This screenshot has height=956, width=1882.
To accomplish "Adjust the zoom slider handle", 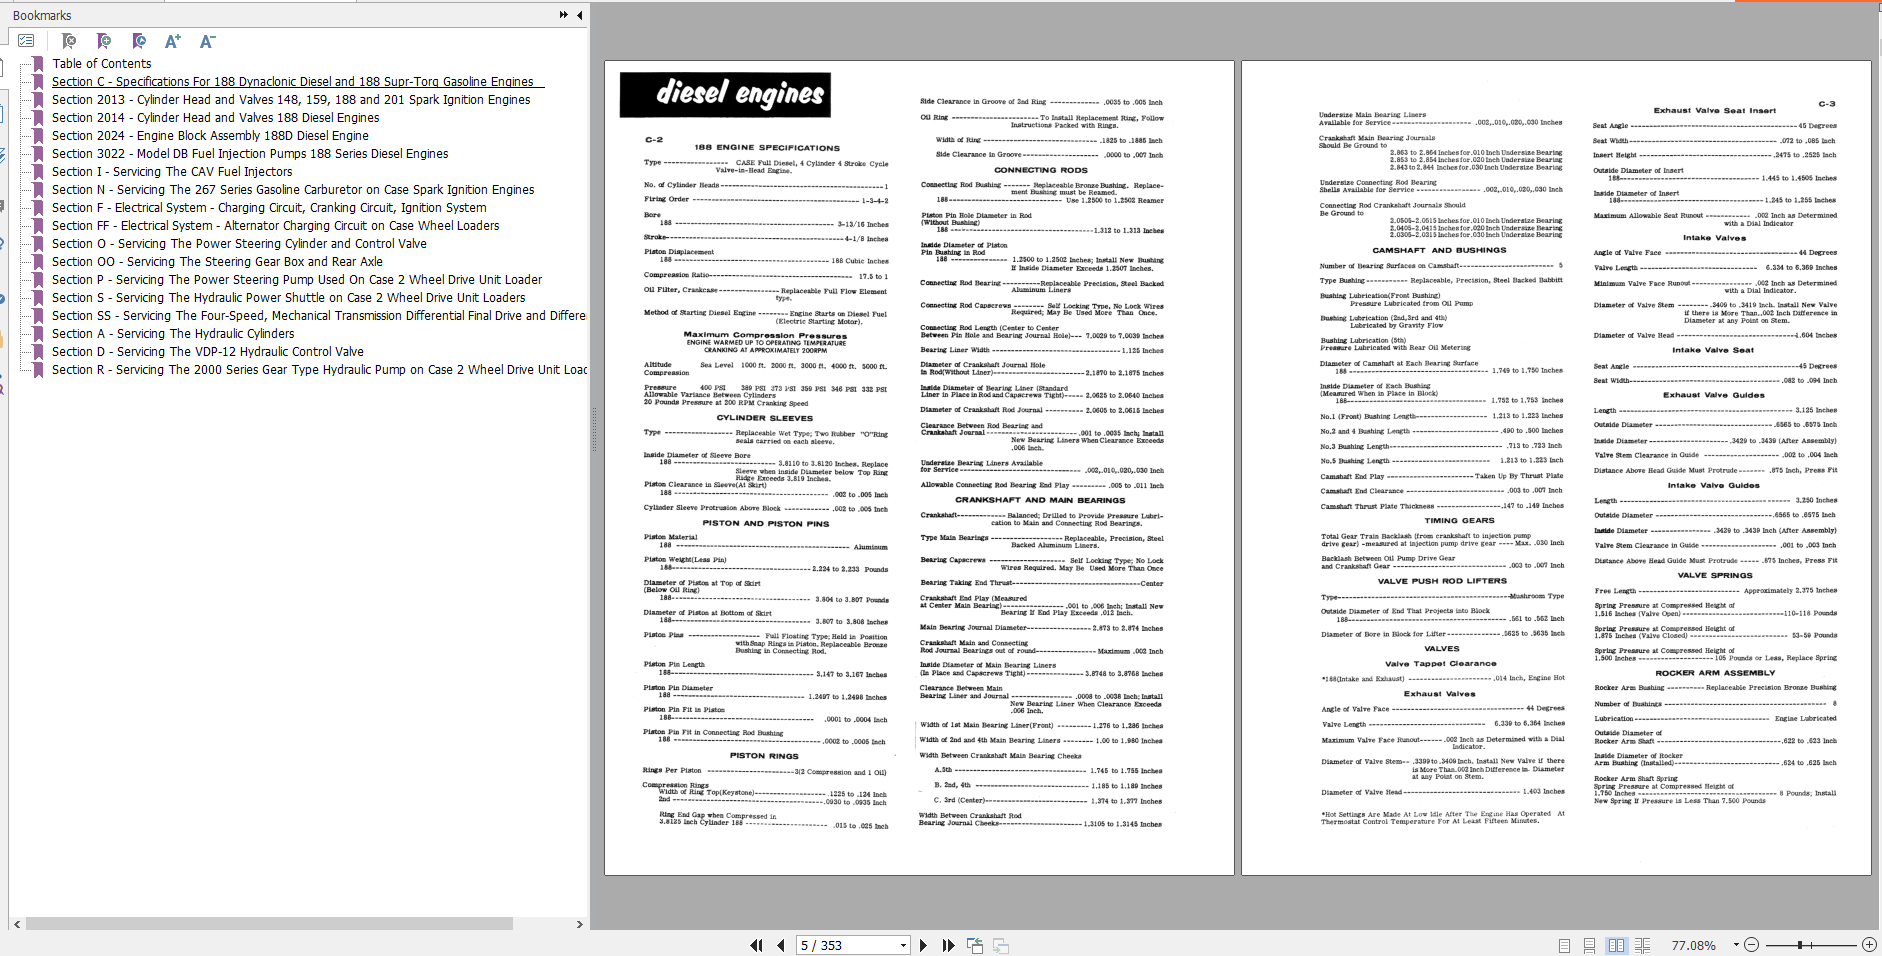I will point(1799,945).
